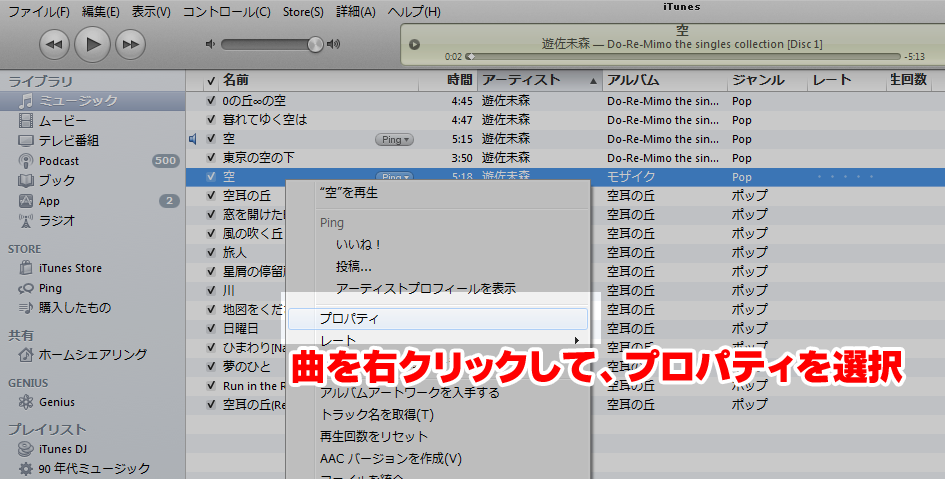The image size is (945, 479).
Task: Expand the レート submenu in the context menu
Action: pyautogui.click(x=438, y=340)
